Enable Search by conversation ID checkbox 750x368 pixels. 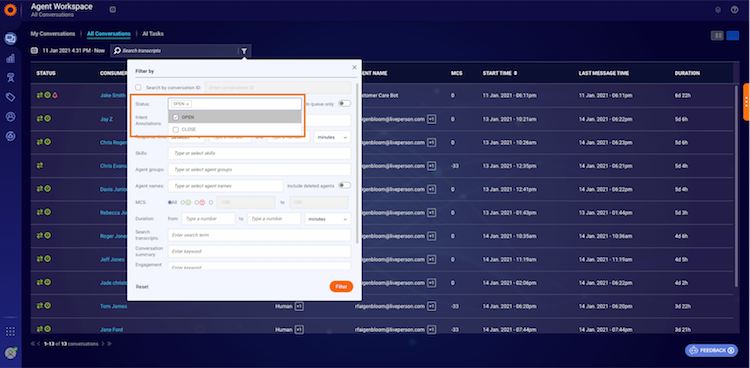[x=138, y=88]
